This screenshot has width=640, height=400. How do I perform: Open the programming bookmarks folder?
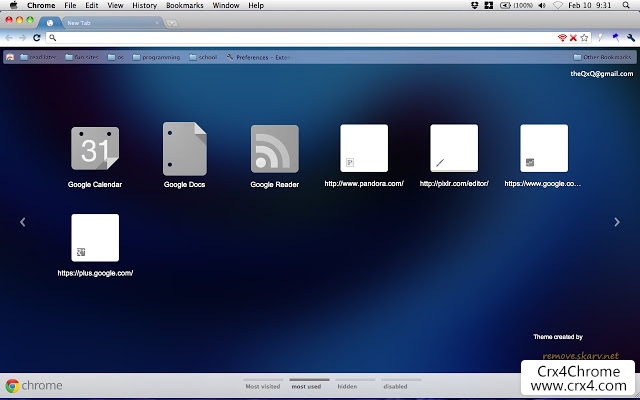(156, 57)
